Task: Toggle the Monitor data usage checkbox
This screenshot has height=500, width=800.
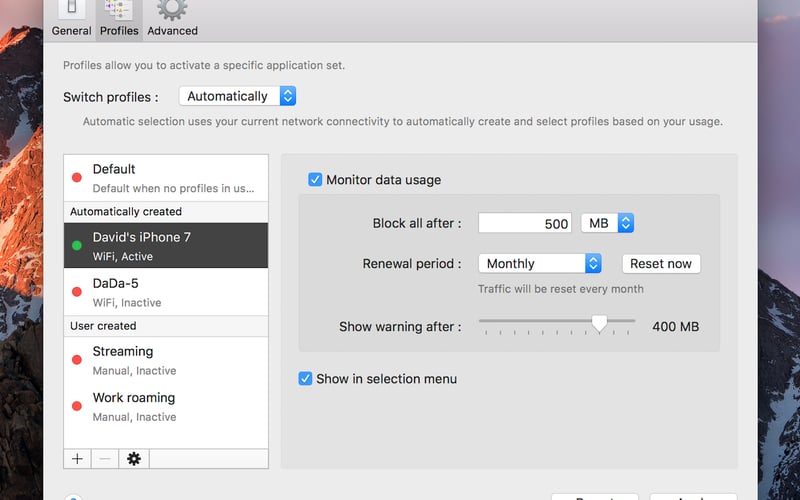Action: [315, 180]
